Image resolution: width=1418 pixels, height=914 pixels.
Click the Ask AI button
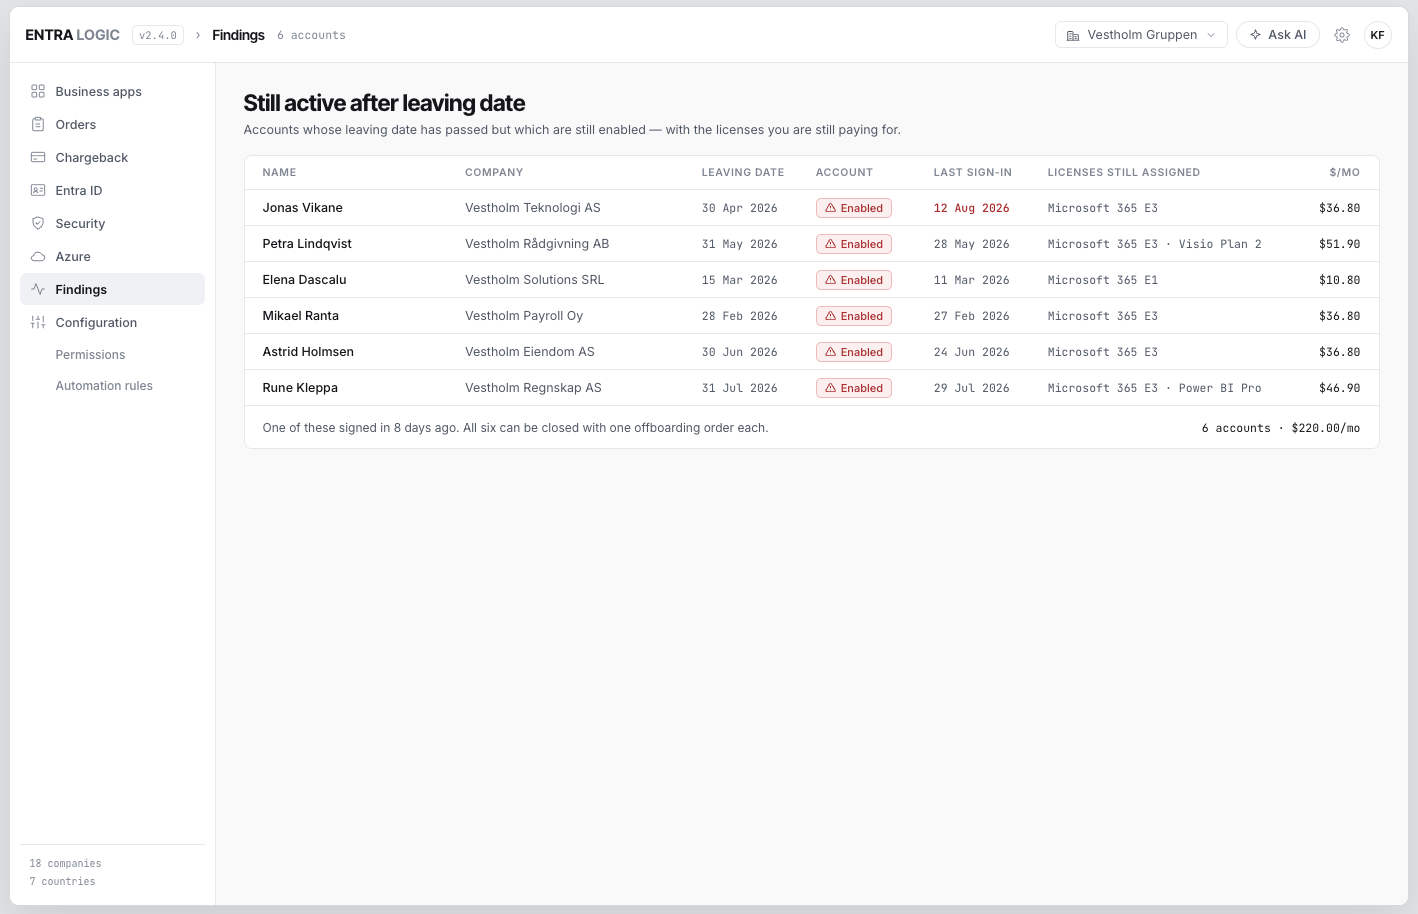coord(1278,35)
